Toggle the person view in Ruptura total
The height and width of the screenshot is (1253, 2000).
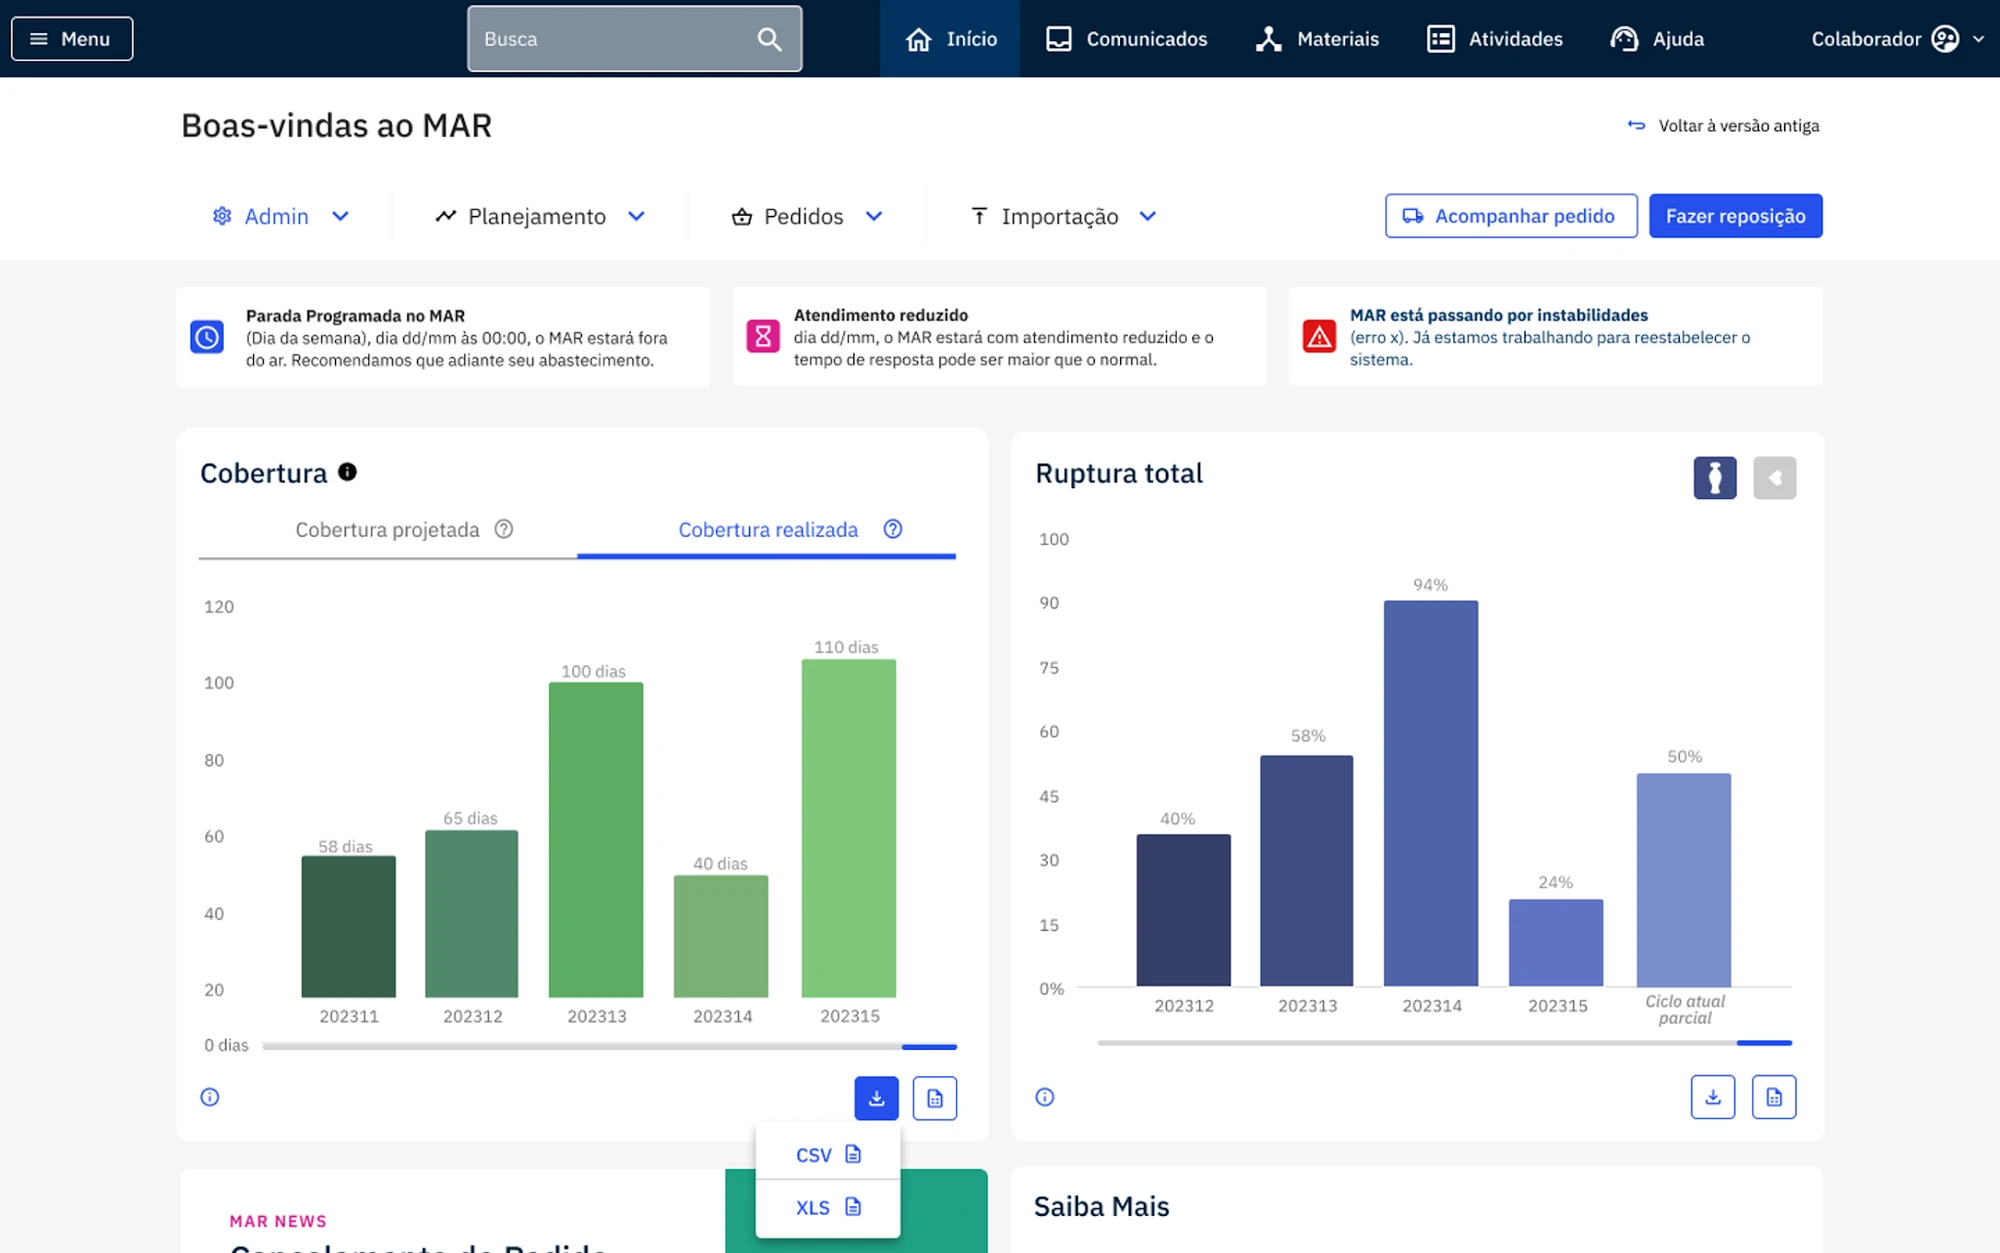1715,478
